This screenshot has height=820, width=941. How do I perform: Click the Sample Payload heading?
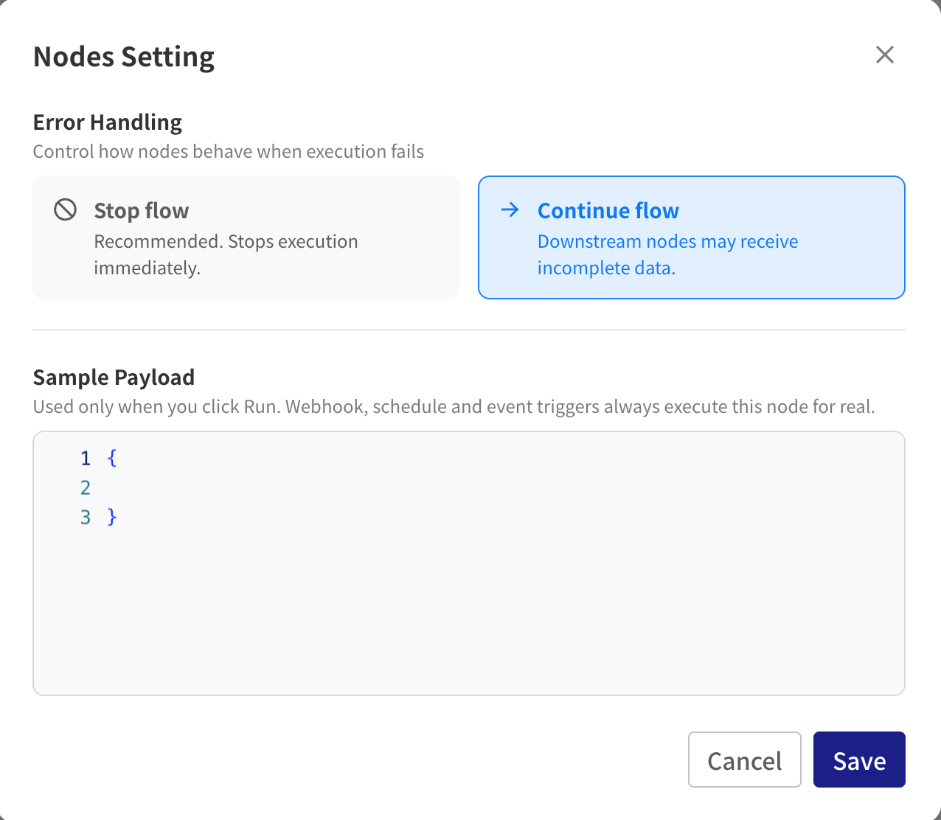(114, 378)
